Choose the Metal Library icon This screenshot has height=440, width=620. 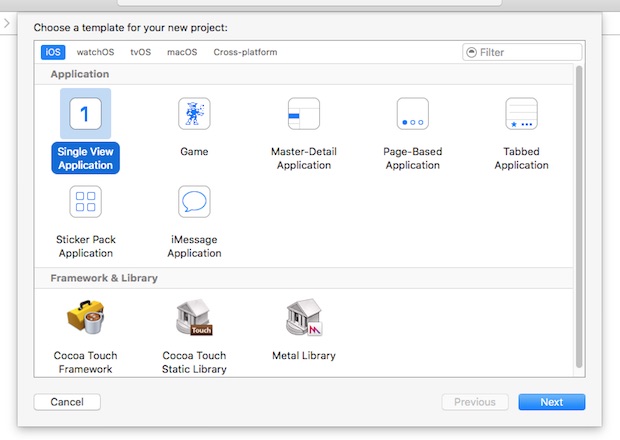click(304, 317)
